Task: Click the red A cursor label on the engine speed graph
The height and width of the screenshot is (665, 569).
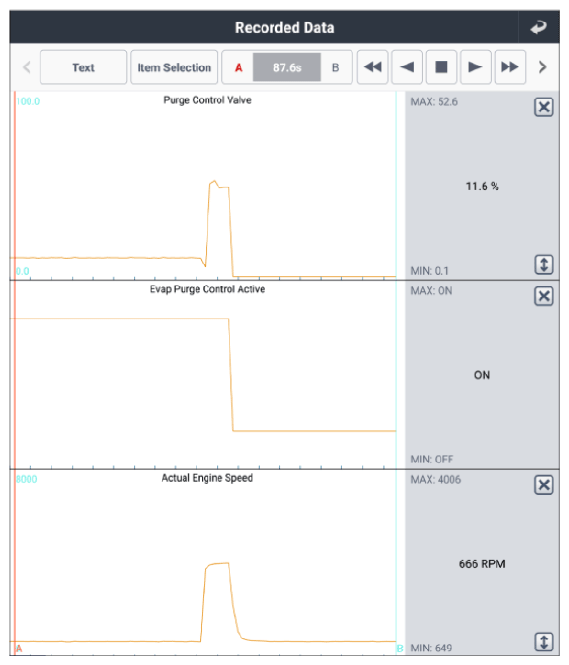Action: (x=19, y=648)
